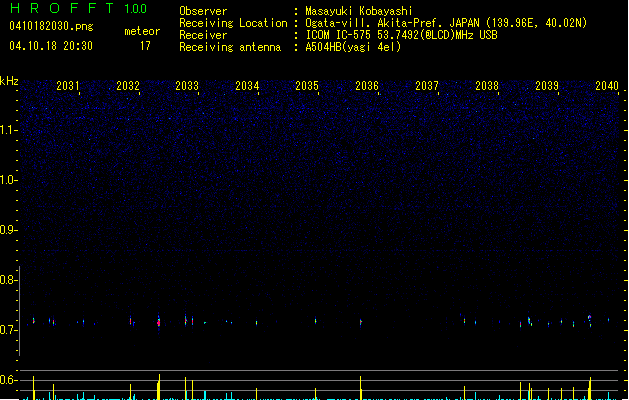Screen dimensions: 629x400
Task: Click the Receiving Location label
Action: point(233,23)
